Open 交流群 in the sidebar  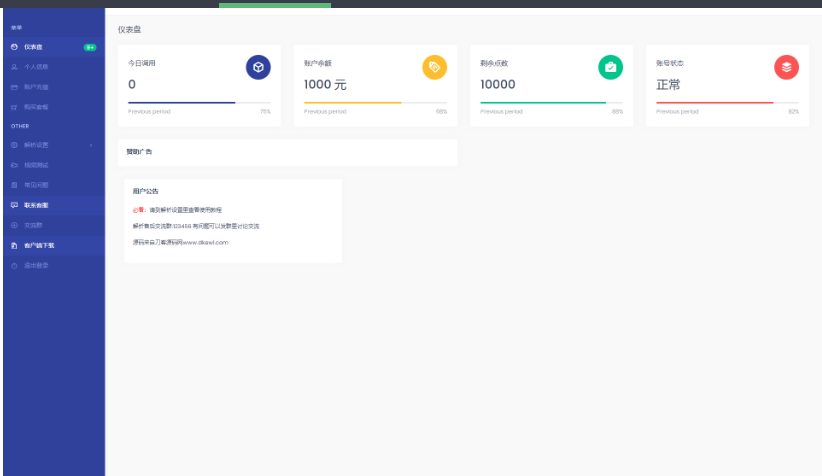(x=34, y=225)
